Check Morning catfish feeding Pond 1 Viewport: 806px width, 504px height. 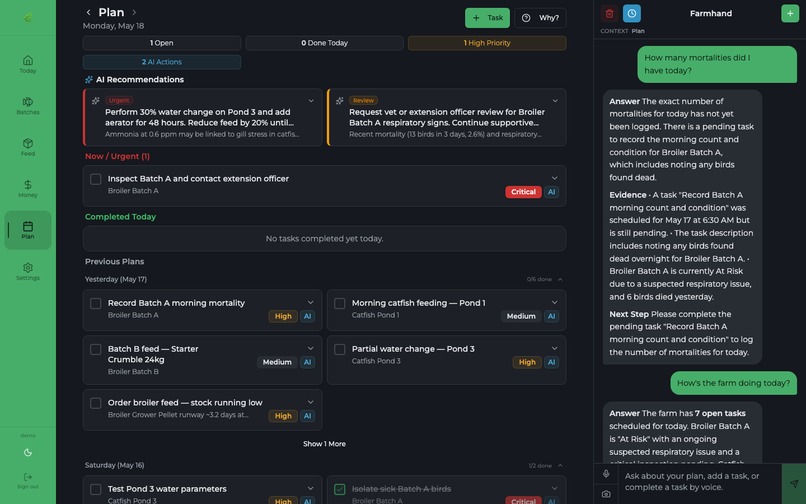pyautogui.click(x=340, y=303)
